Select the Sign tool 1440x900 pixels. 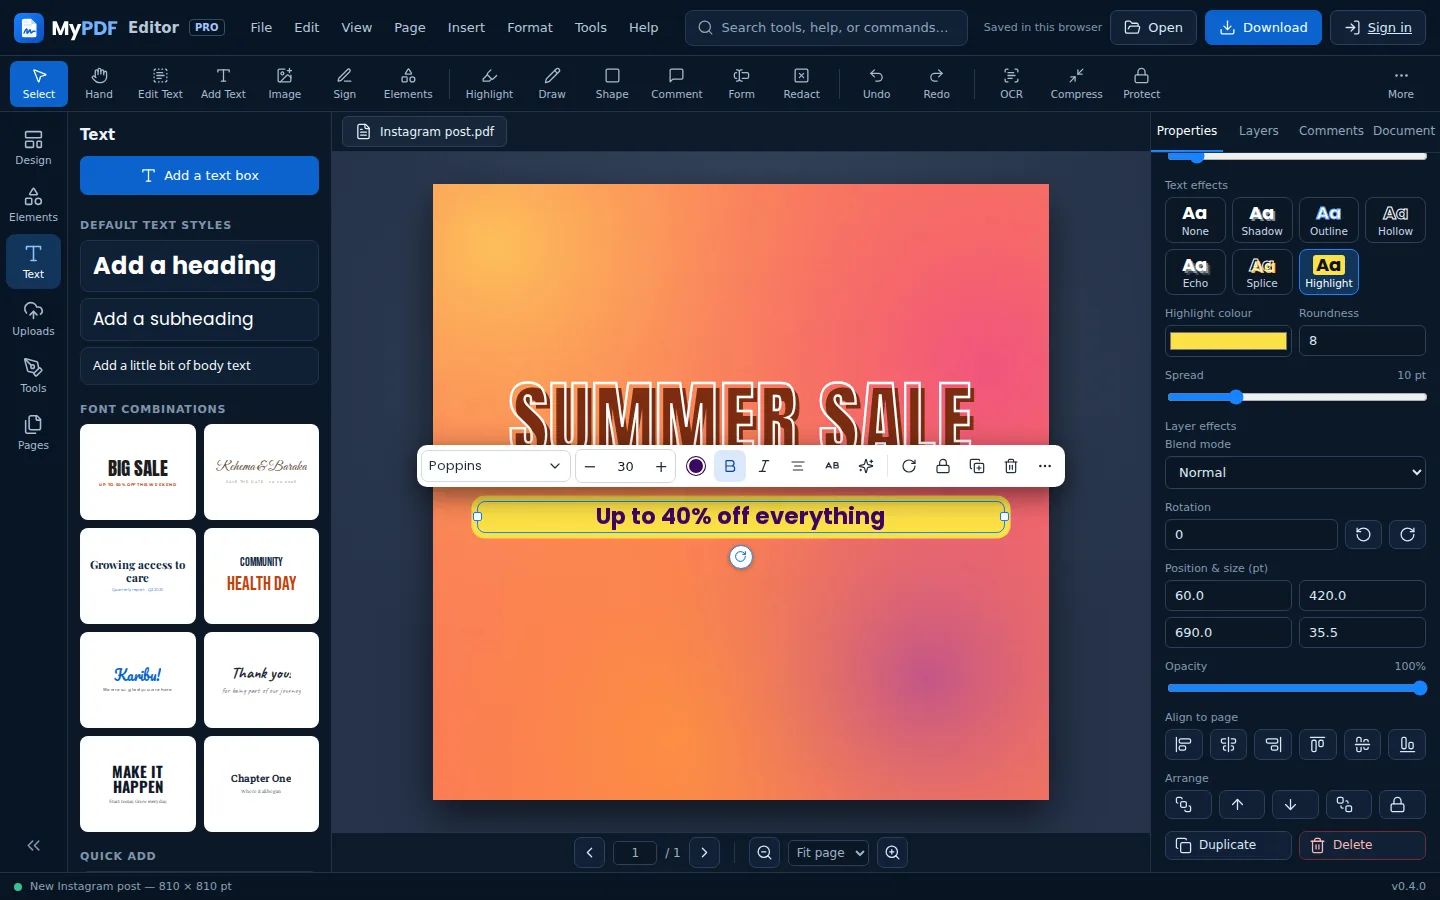[344, 83]
